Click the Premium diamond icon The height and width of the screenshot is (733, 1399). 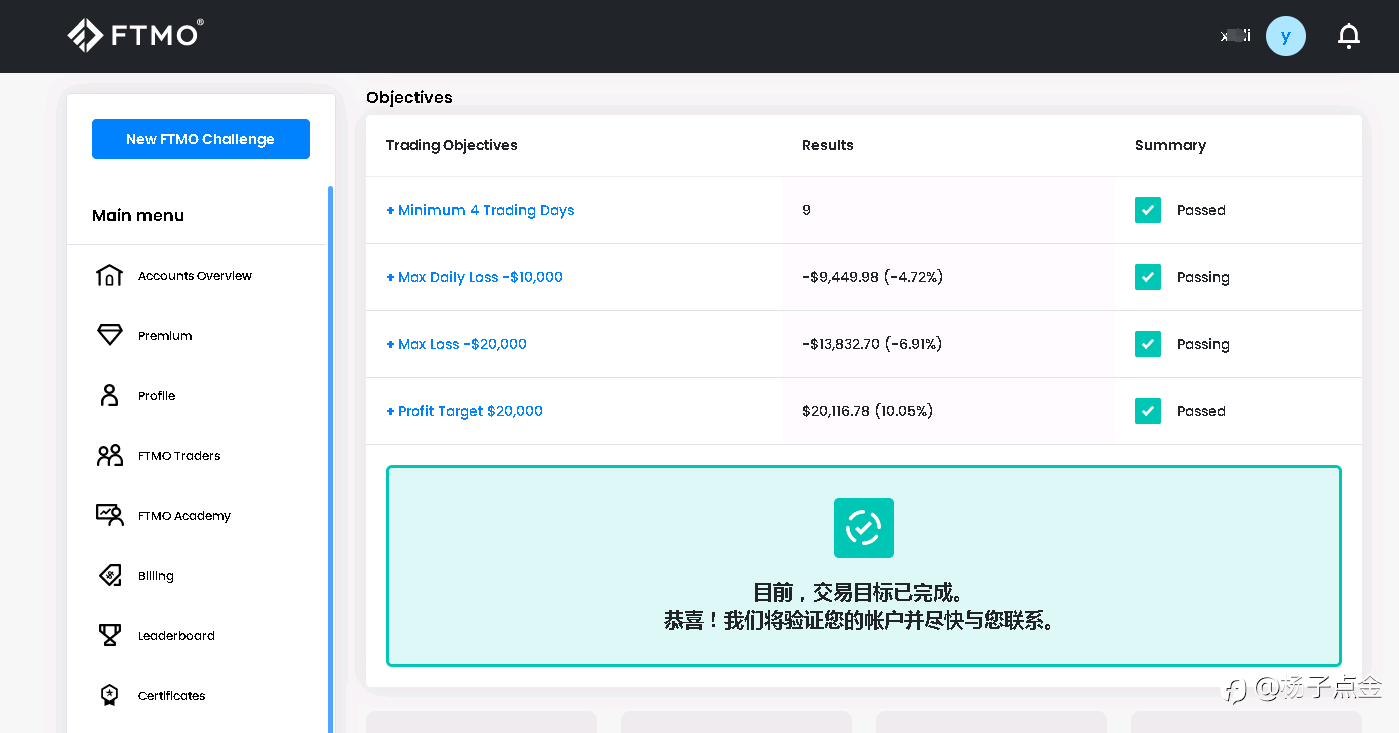pos(109,336)
